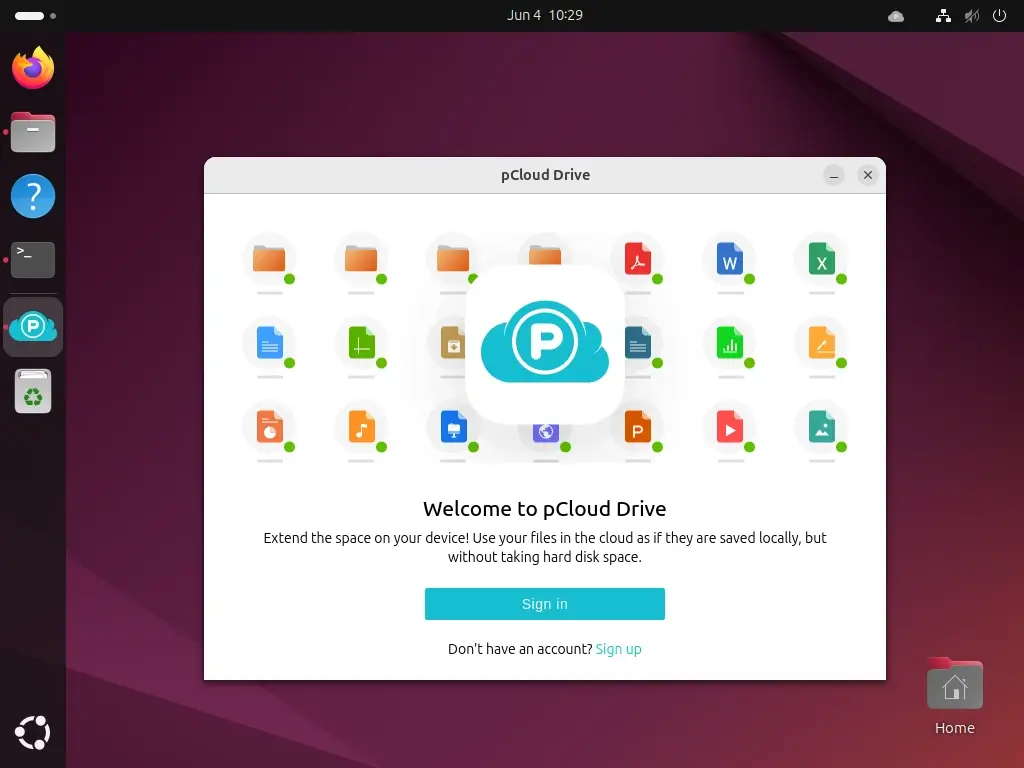1024x768 pixels.
Task: Click the central pCloud cloud logo
Action: (545, 340)
